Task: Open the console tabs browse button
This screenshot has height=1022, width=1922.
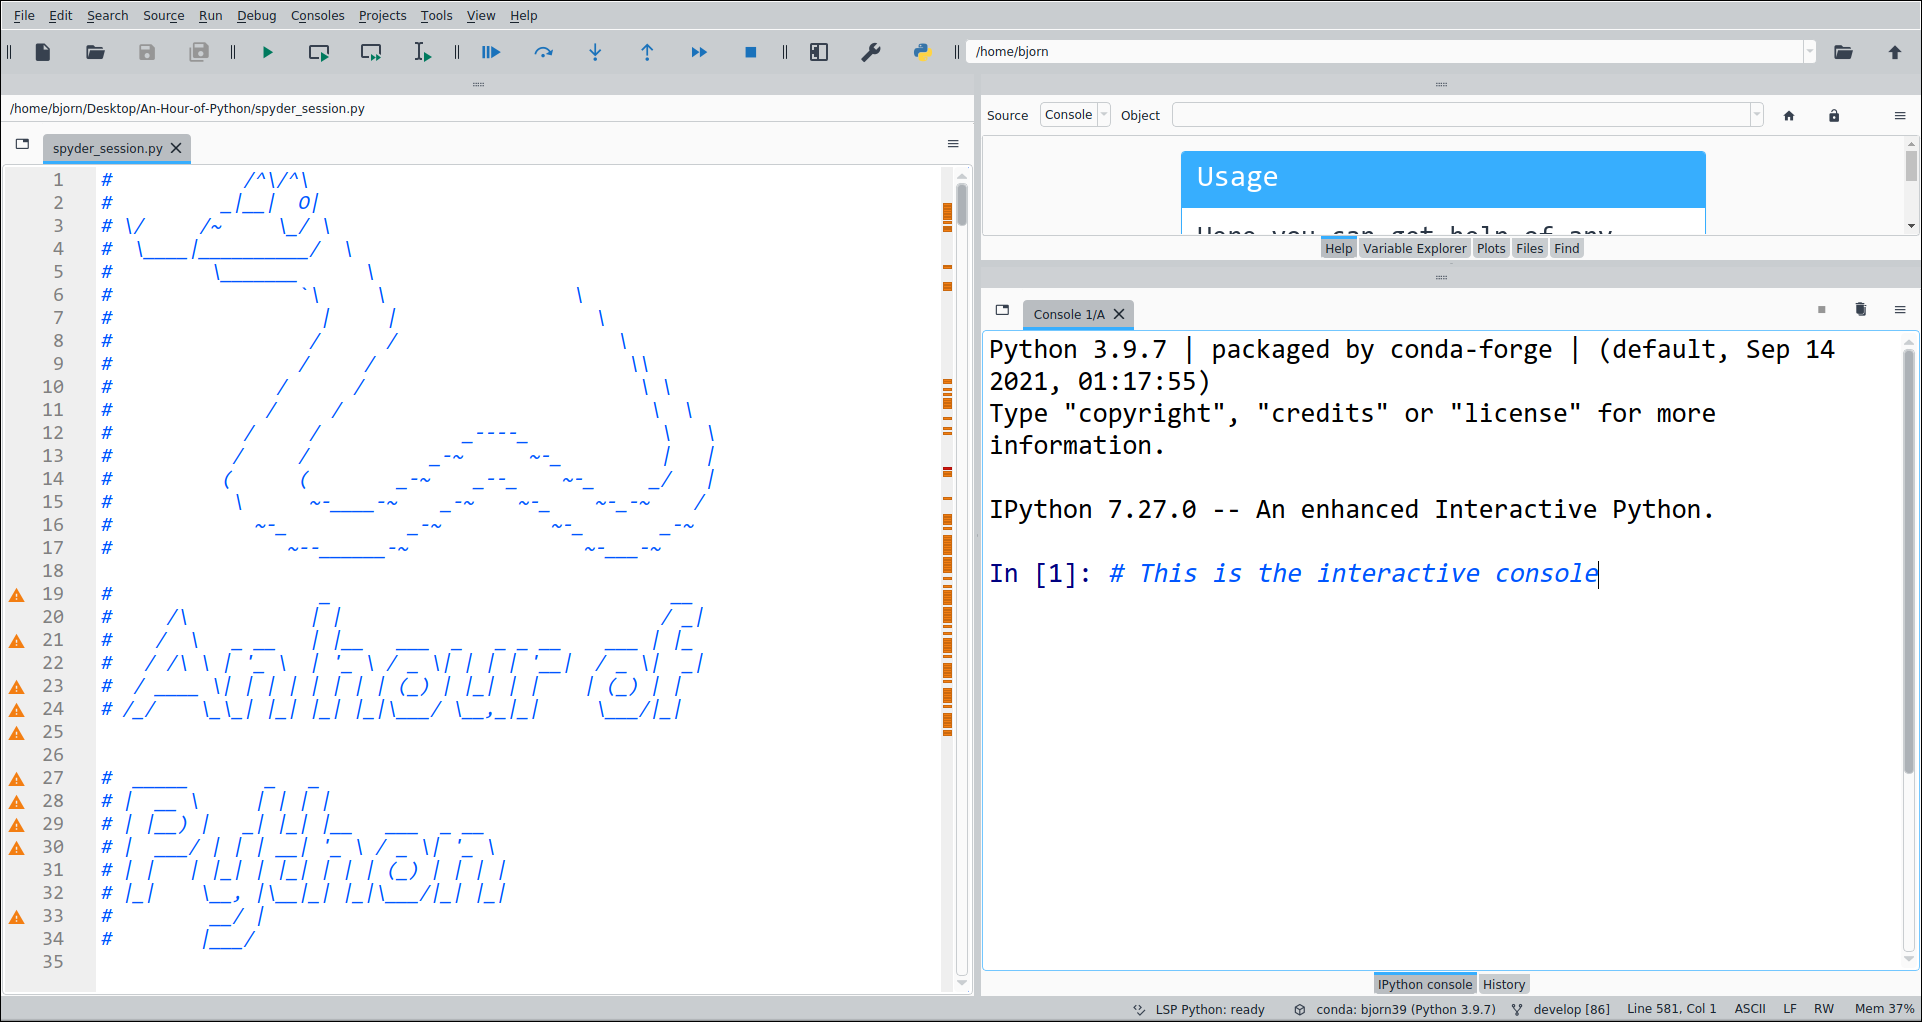Action: 1002,310
